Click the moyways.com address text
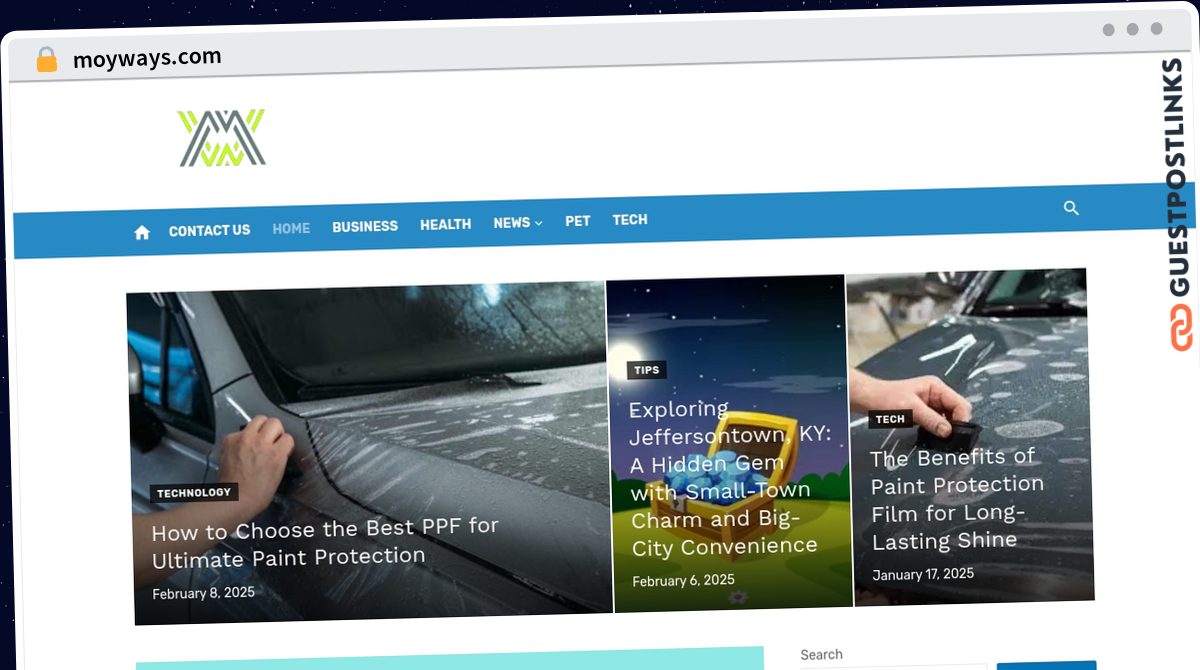The image size is (1200, 670). (x=147, y=58)
